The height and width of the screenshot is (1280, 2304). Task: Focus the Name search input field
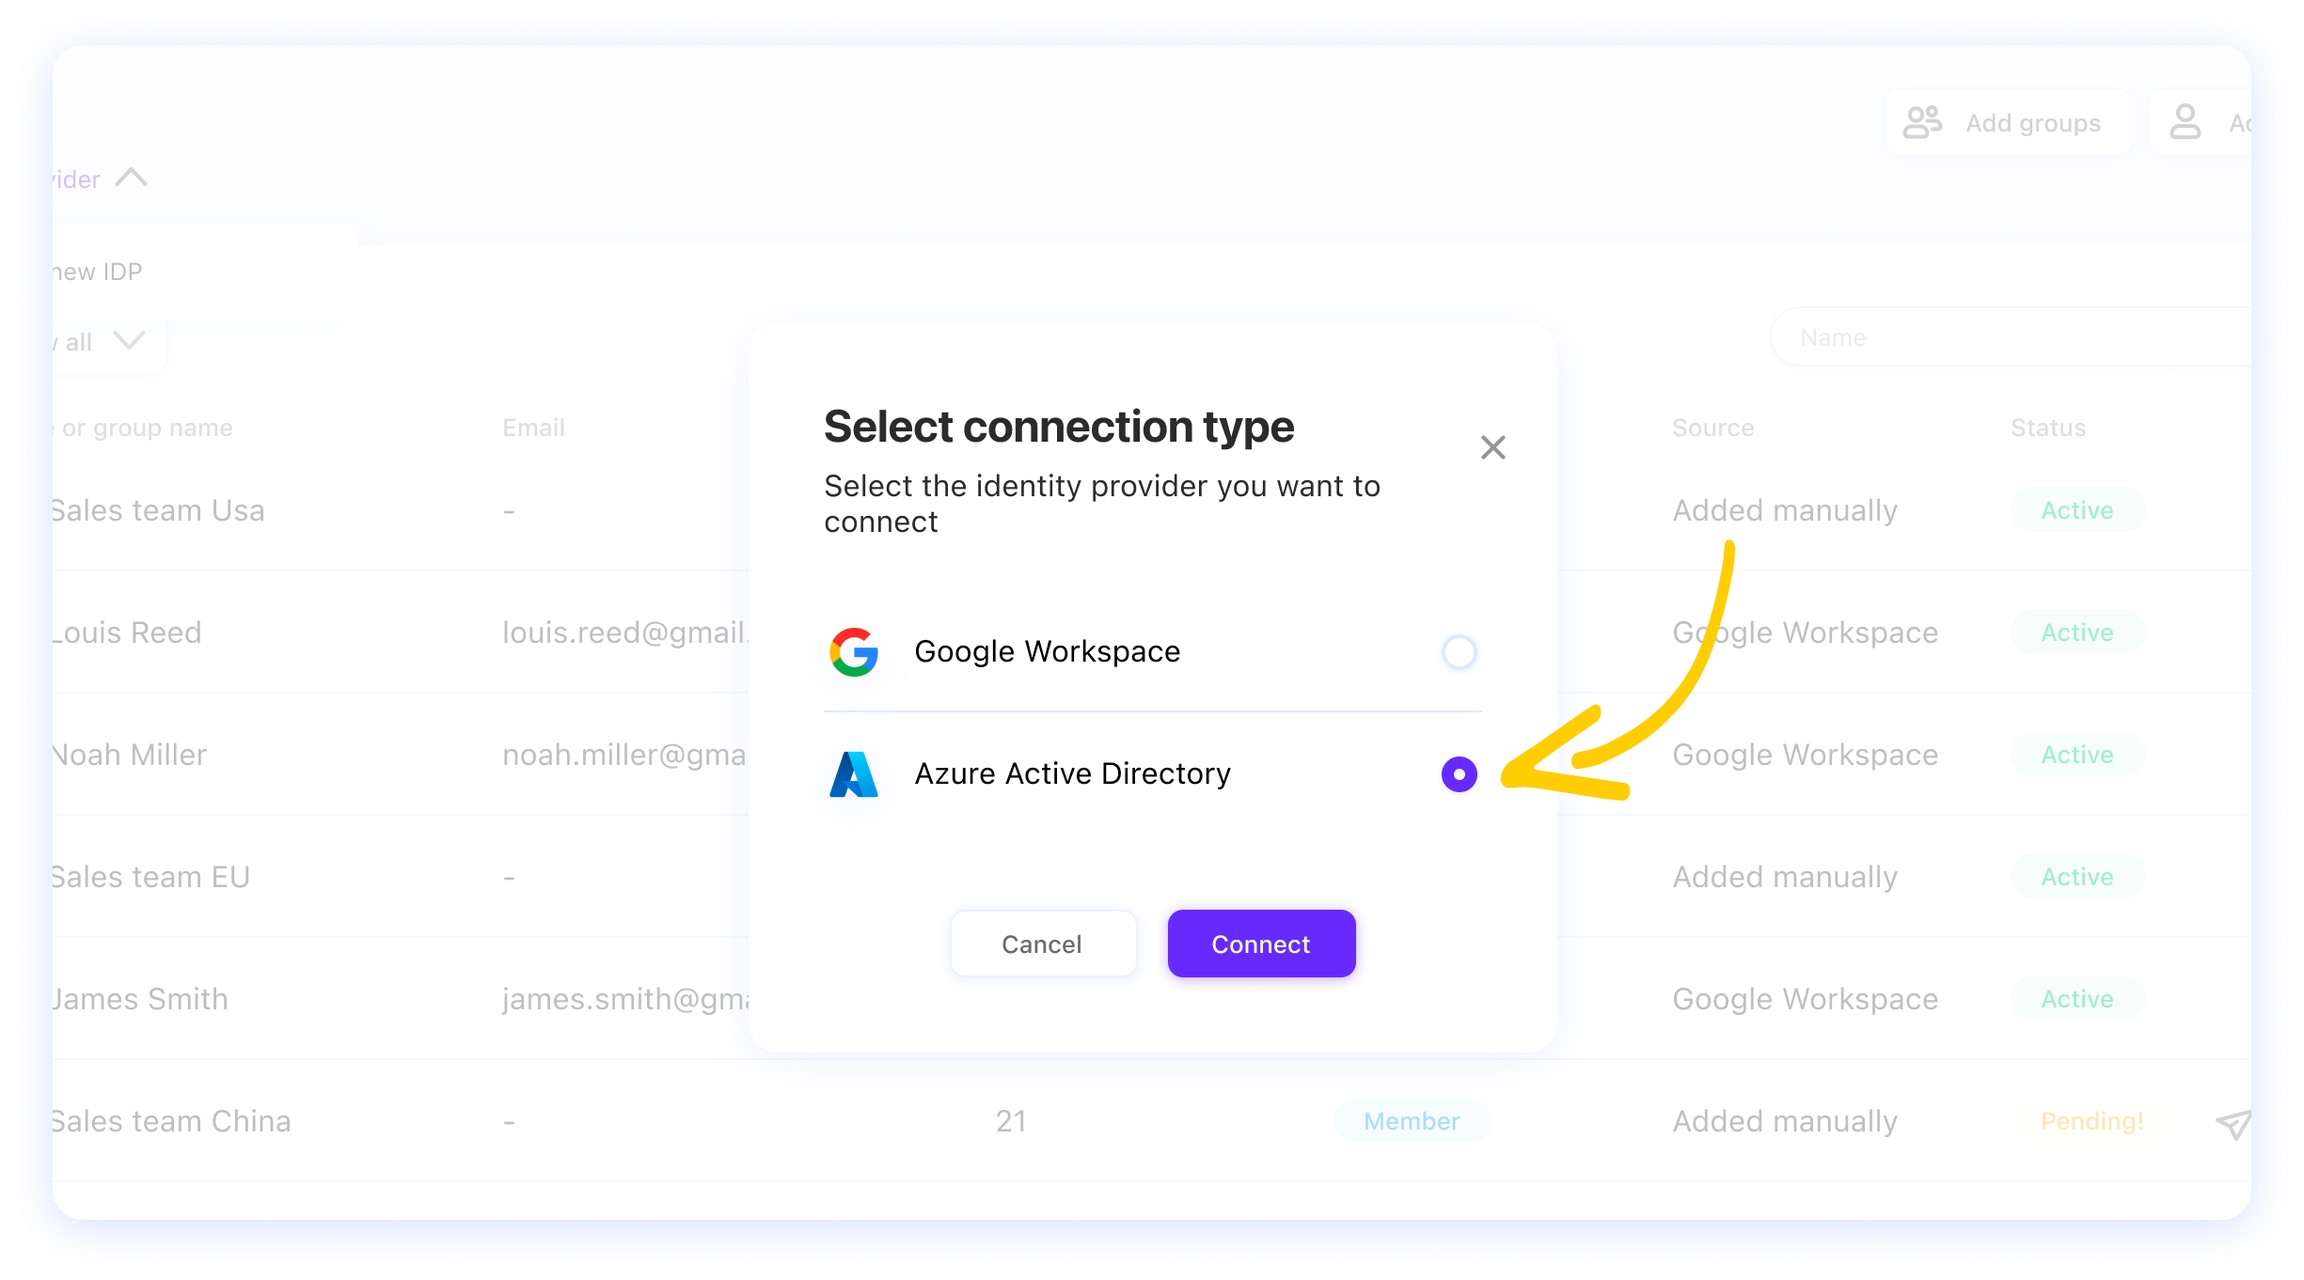click(2010, 338)
